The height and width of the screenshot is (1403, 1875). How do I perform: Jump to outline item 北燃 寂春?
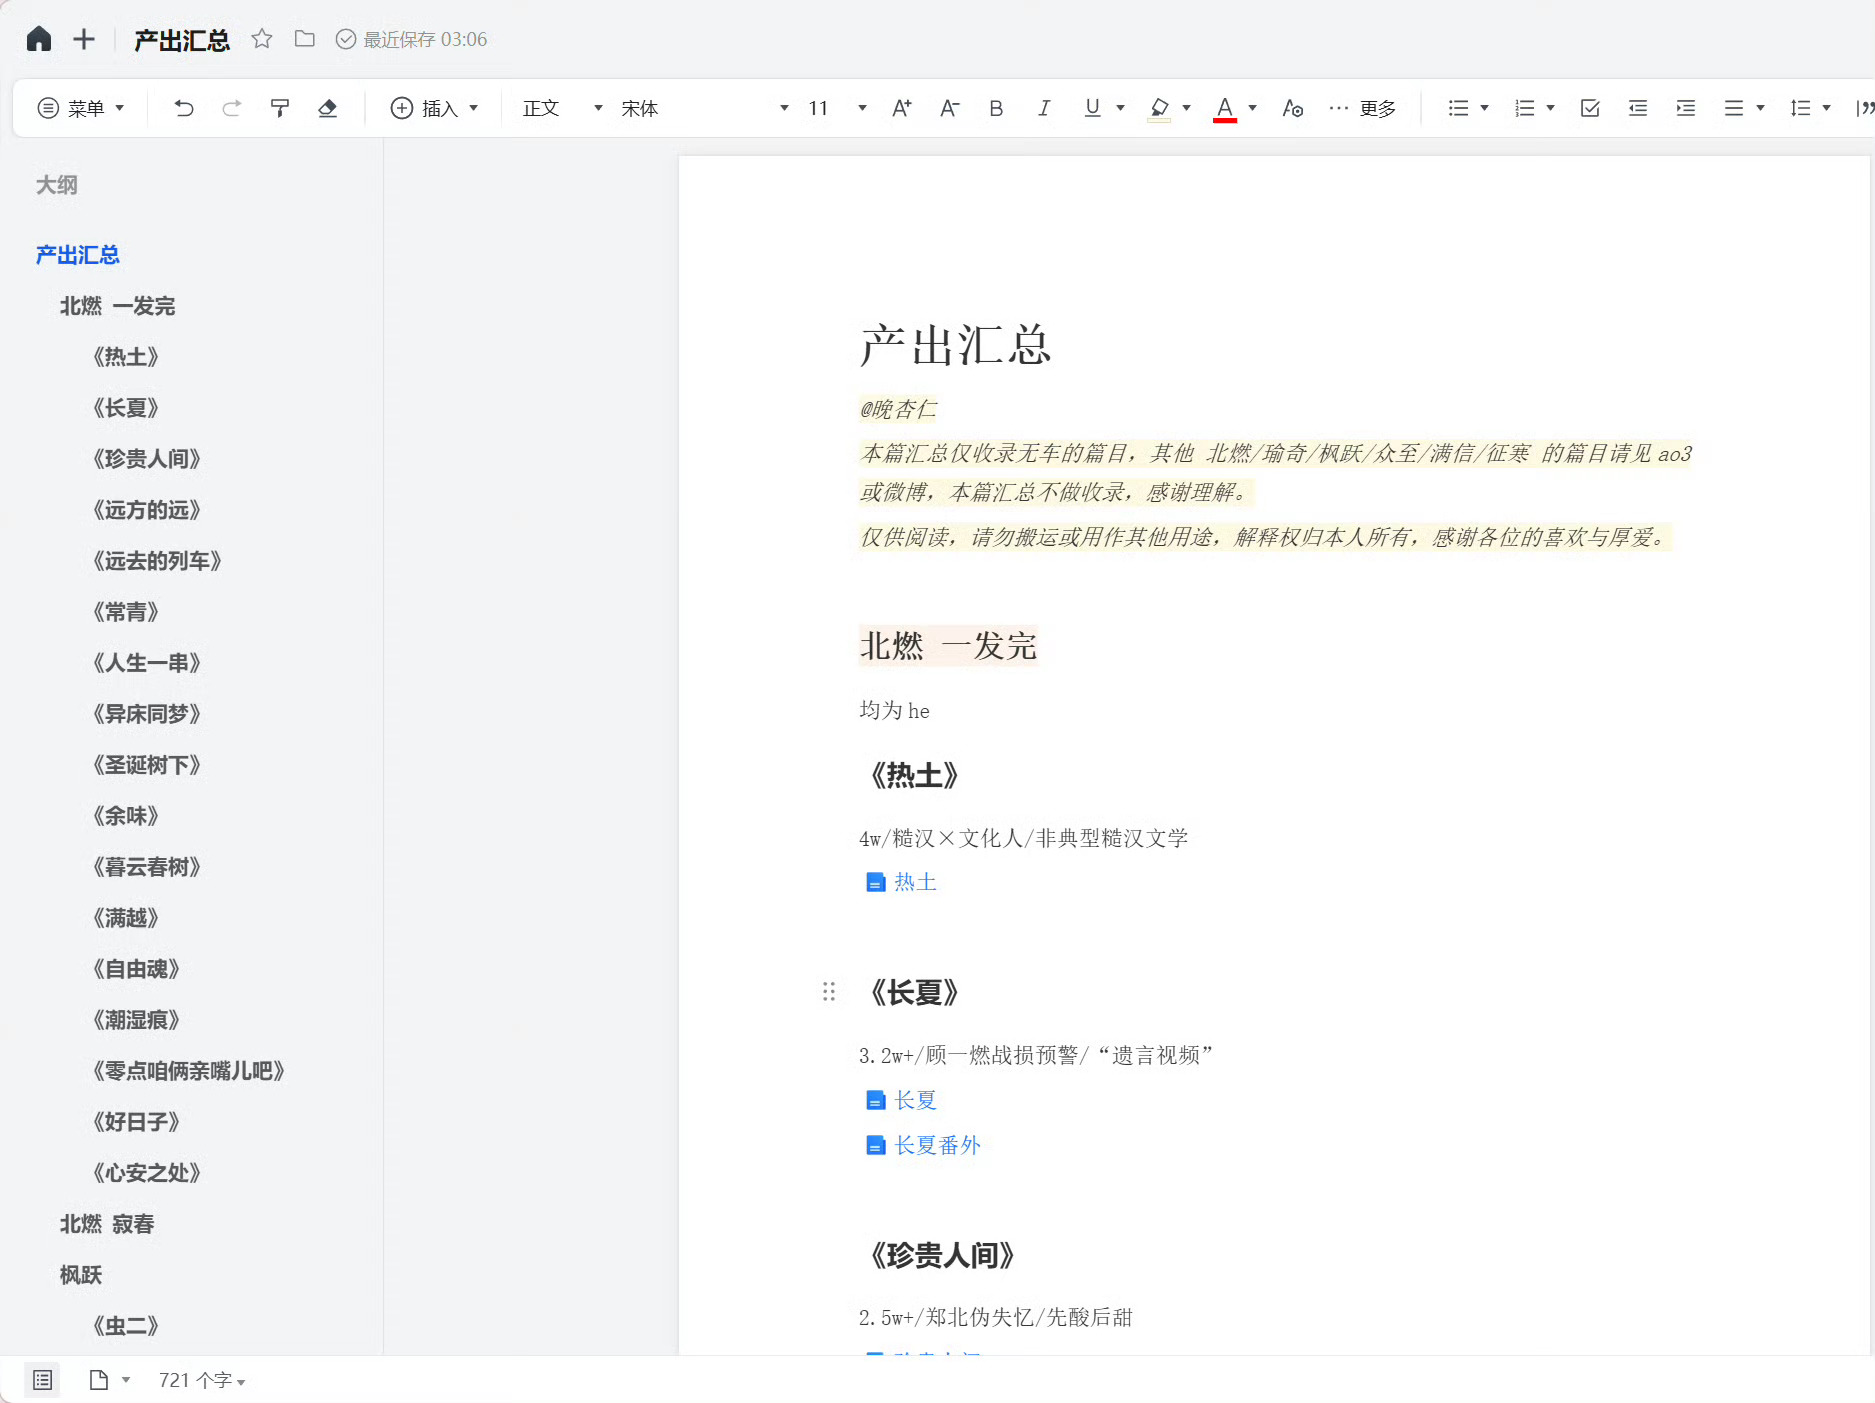pos(107,1224)
